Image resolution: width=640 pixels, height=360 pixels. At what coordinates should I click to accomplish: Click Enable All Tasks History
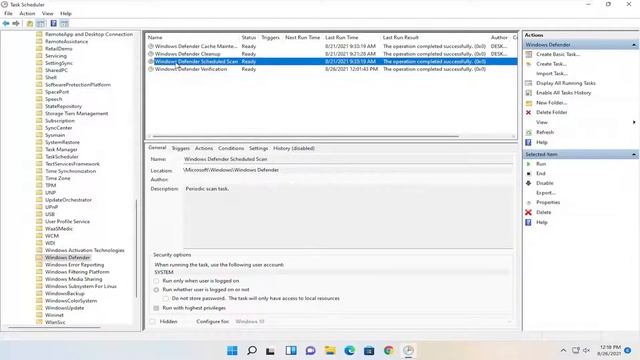point(563,93)
